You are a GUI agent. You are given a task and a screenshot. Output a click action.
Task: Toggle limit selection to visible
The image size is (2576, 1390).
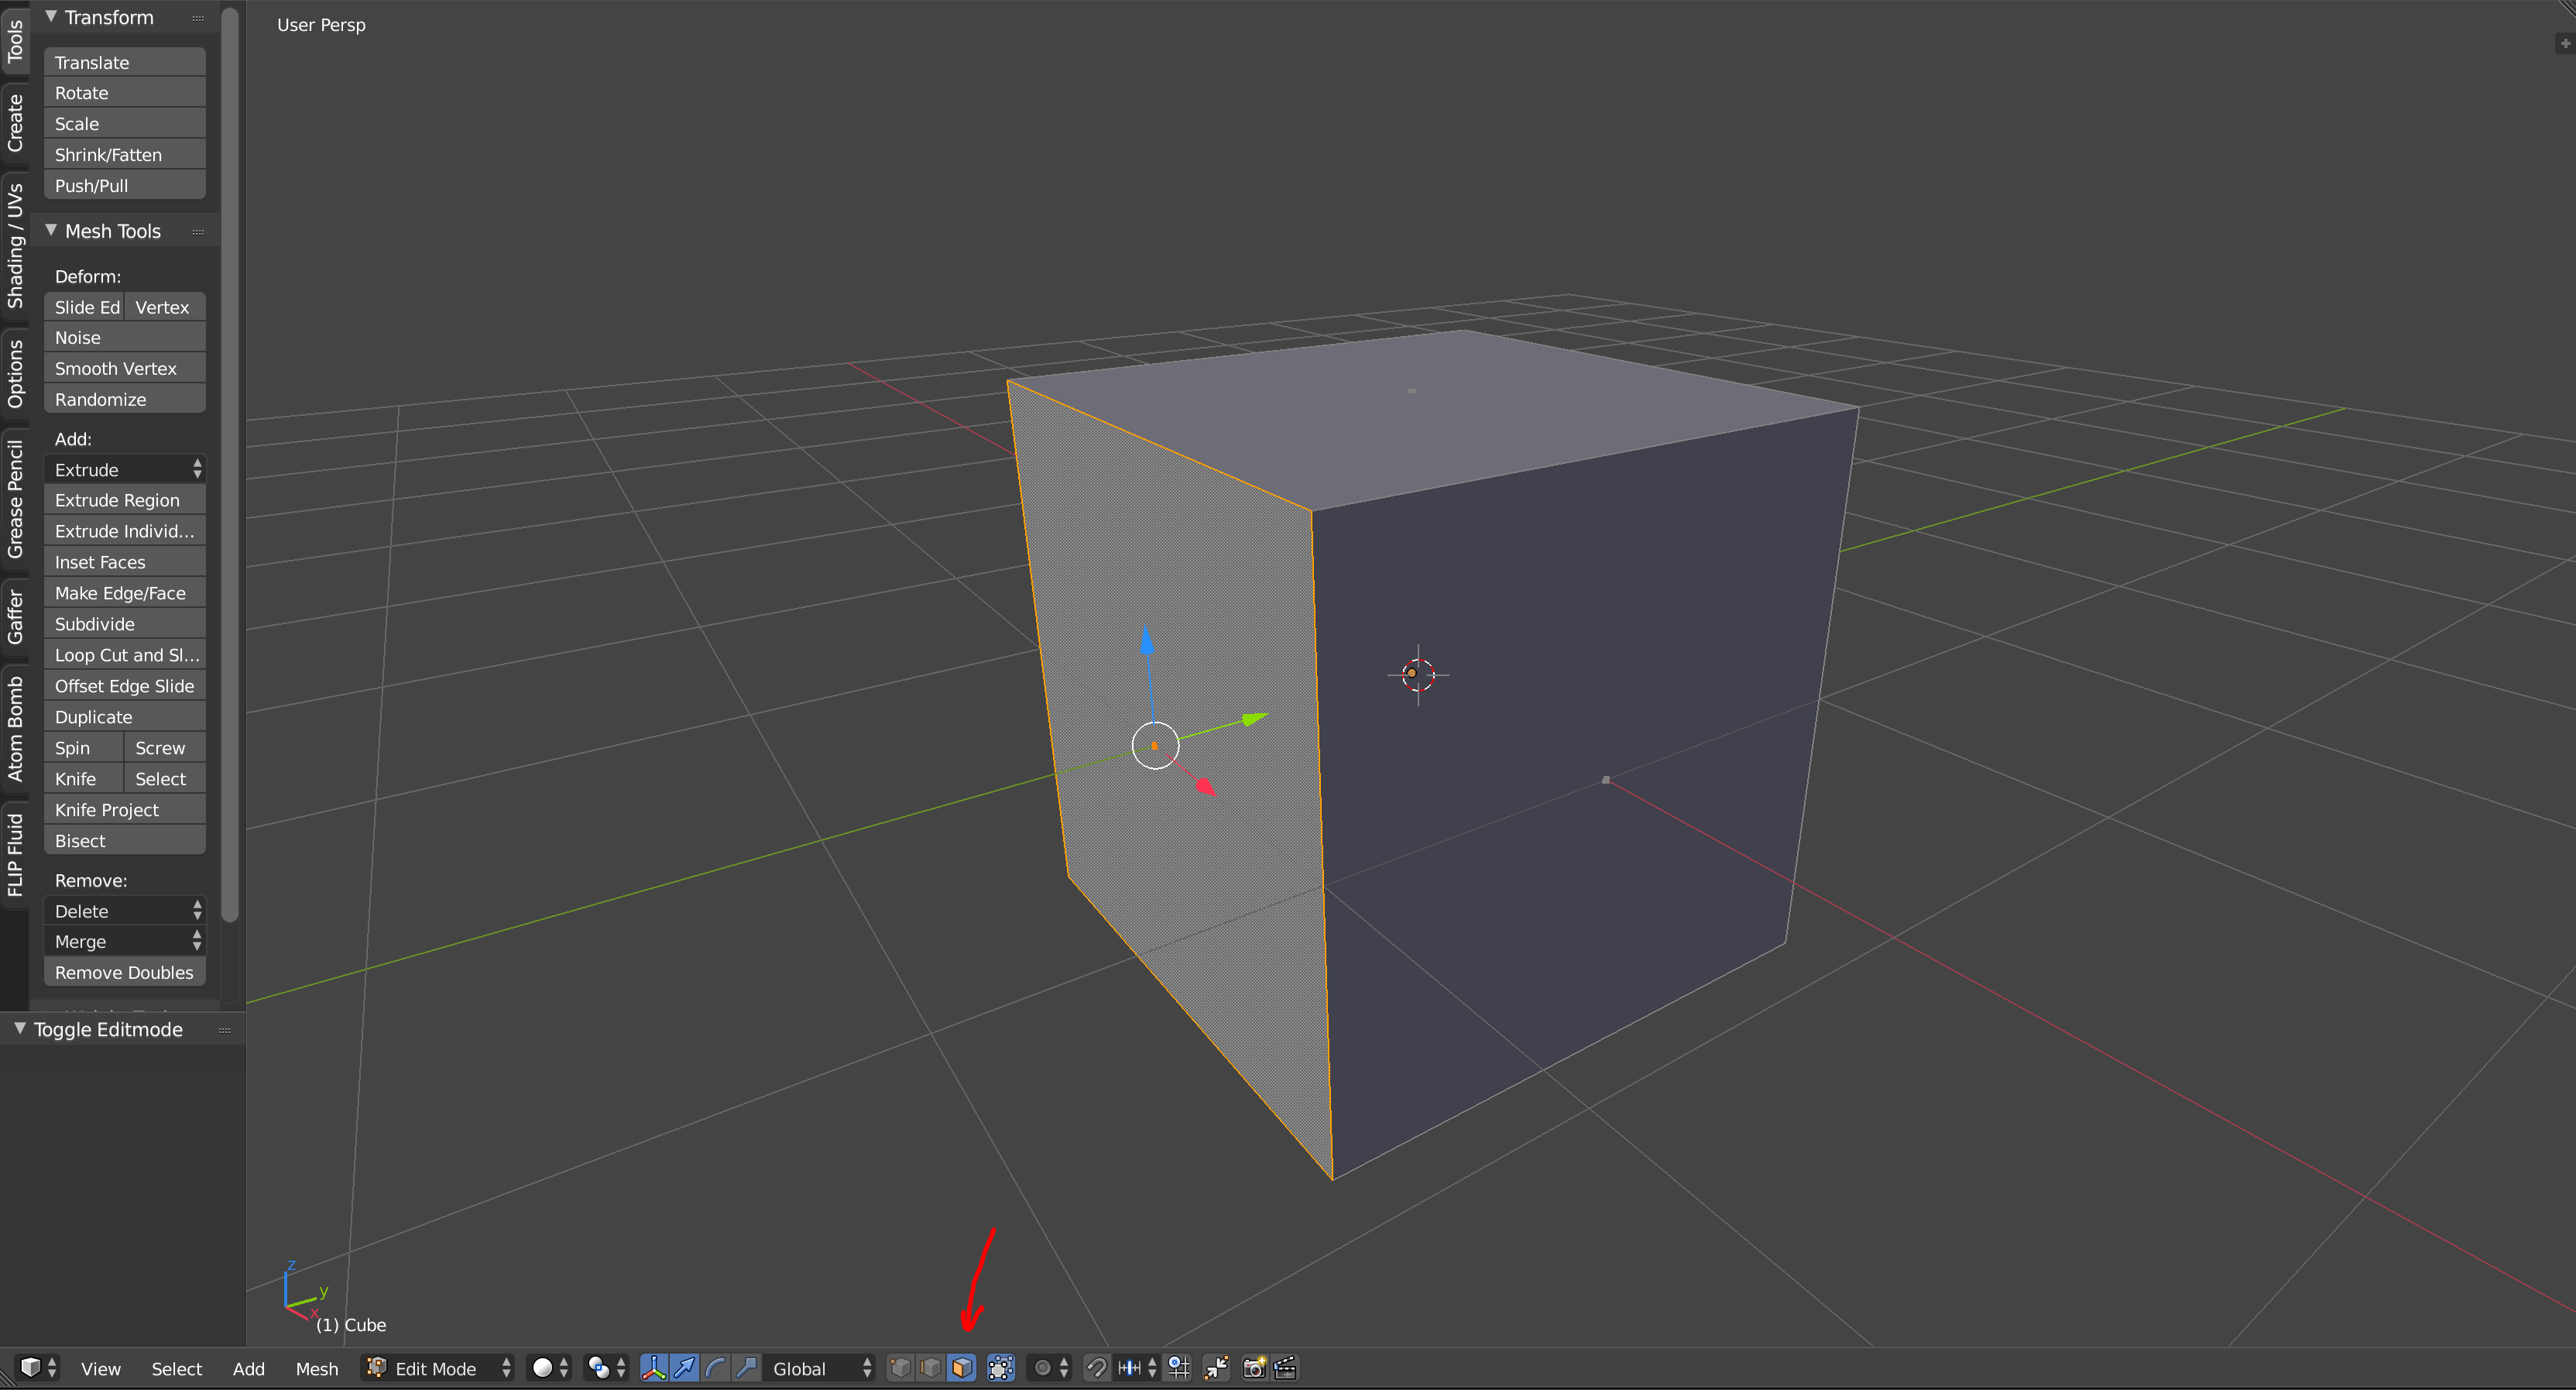(1000, 1367)
